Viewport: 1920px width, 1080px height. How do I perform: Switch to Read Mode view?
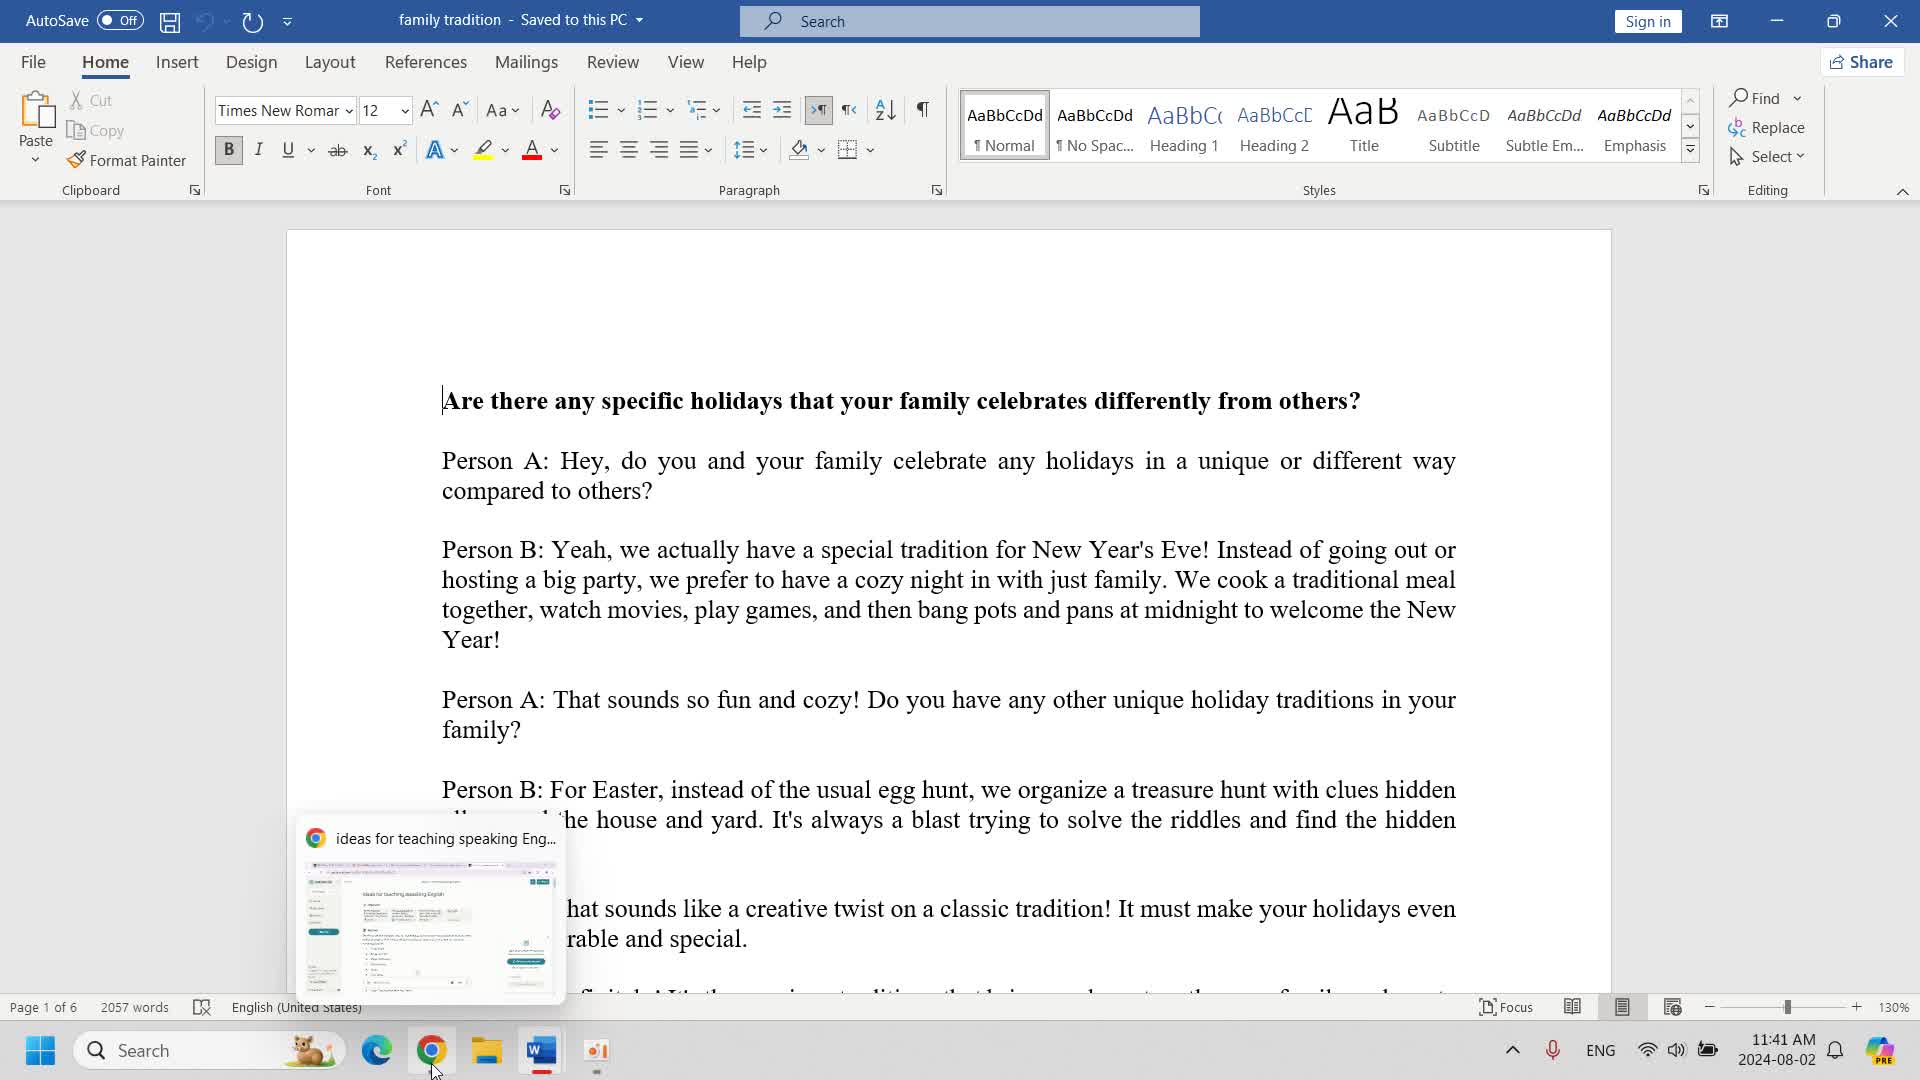click(x=1572, y=1007)
